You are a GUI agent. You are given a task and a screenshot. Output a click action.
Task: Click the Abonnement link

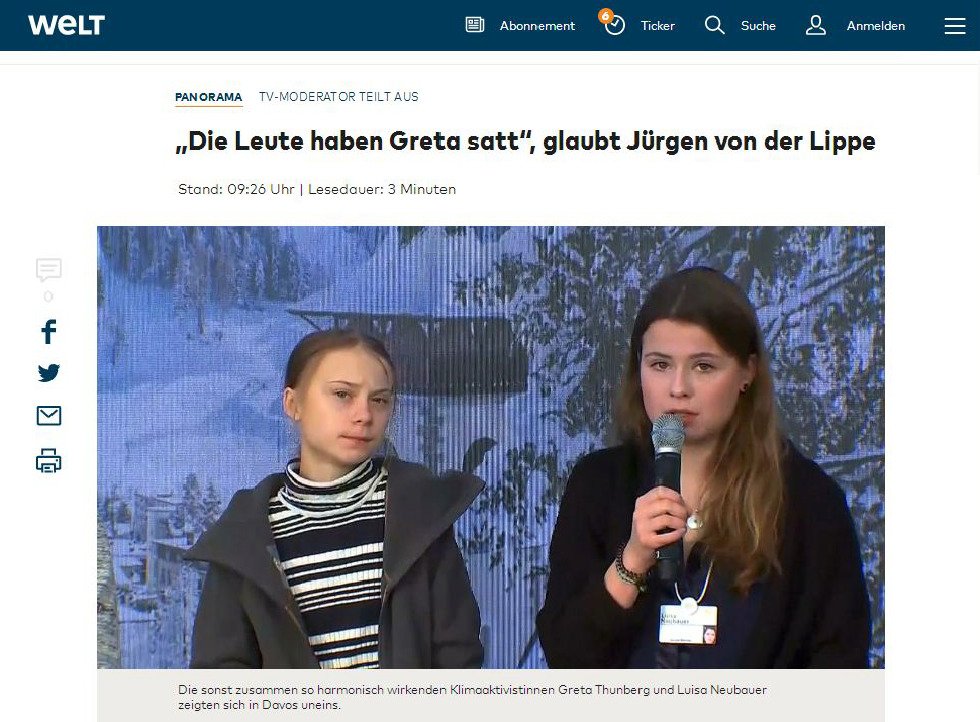click(537, 26)
